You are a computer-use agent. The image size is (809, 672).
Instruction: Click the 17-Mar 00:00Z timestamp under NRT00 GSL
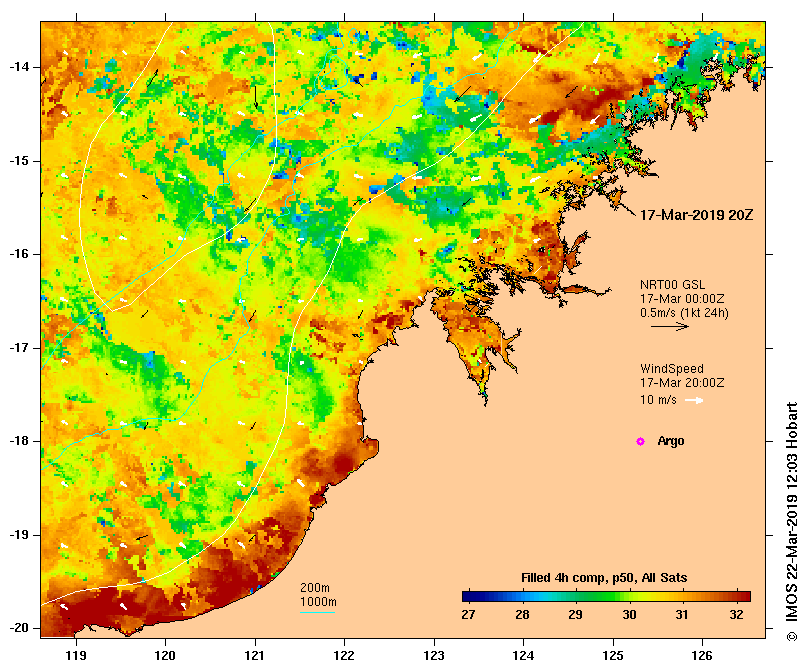(682, 299)
